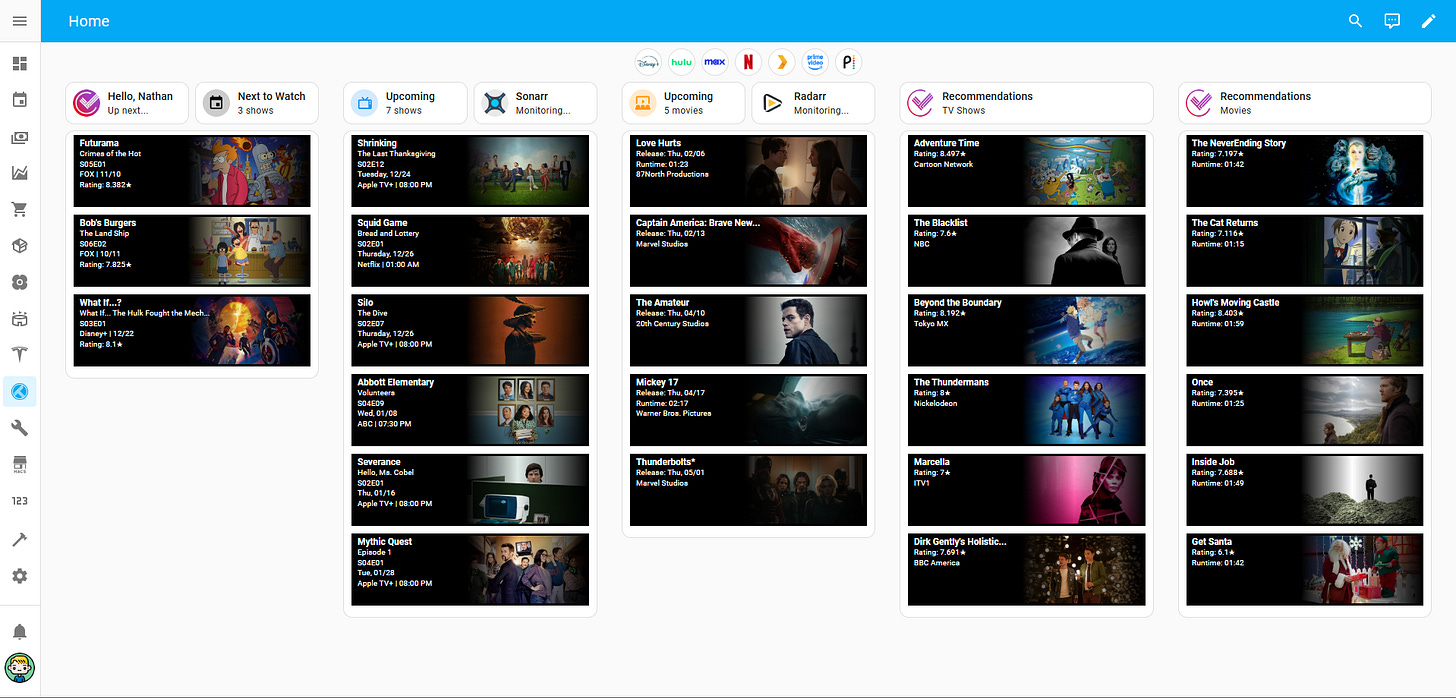Open The Amateur movie card
The width and height of the screenshot is (1456, 698).
748,330
